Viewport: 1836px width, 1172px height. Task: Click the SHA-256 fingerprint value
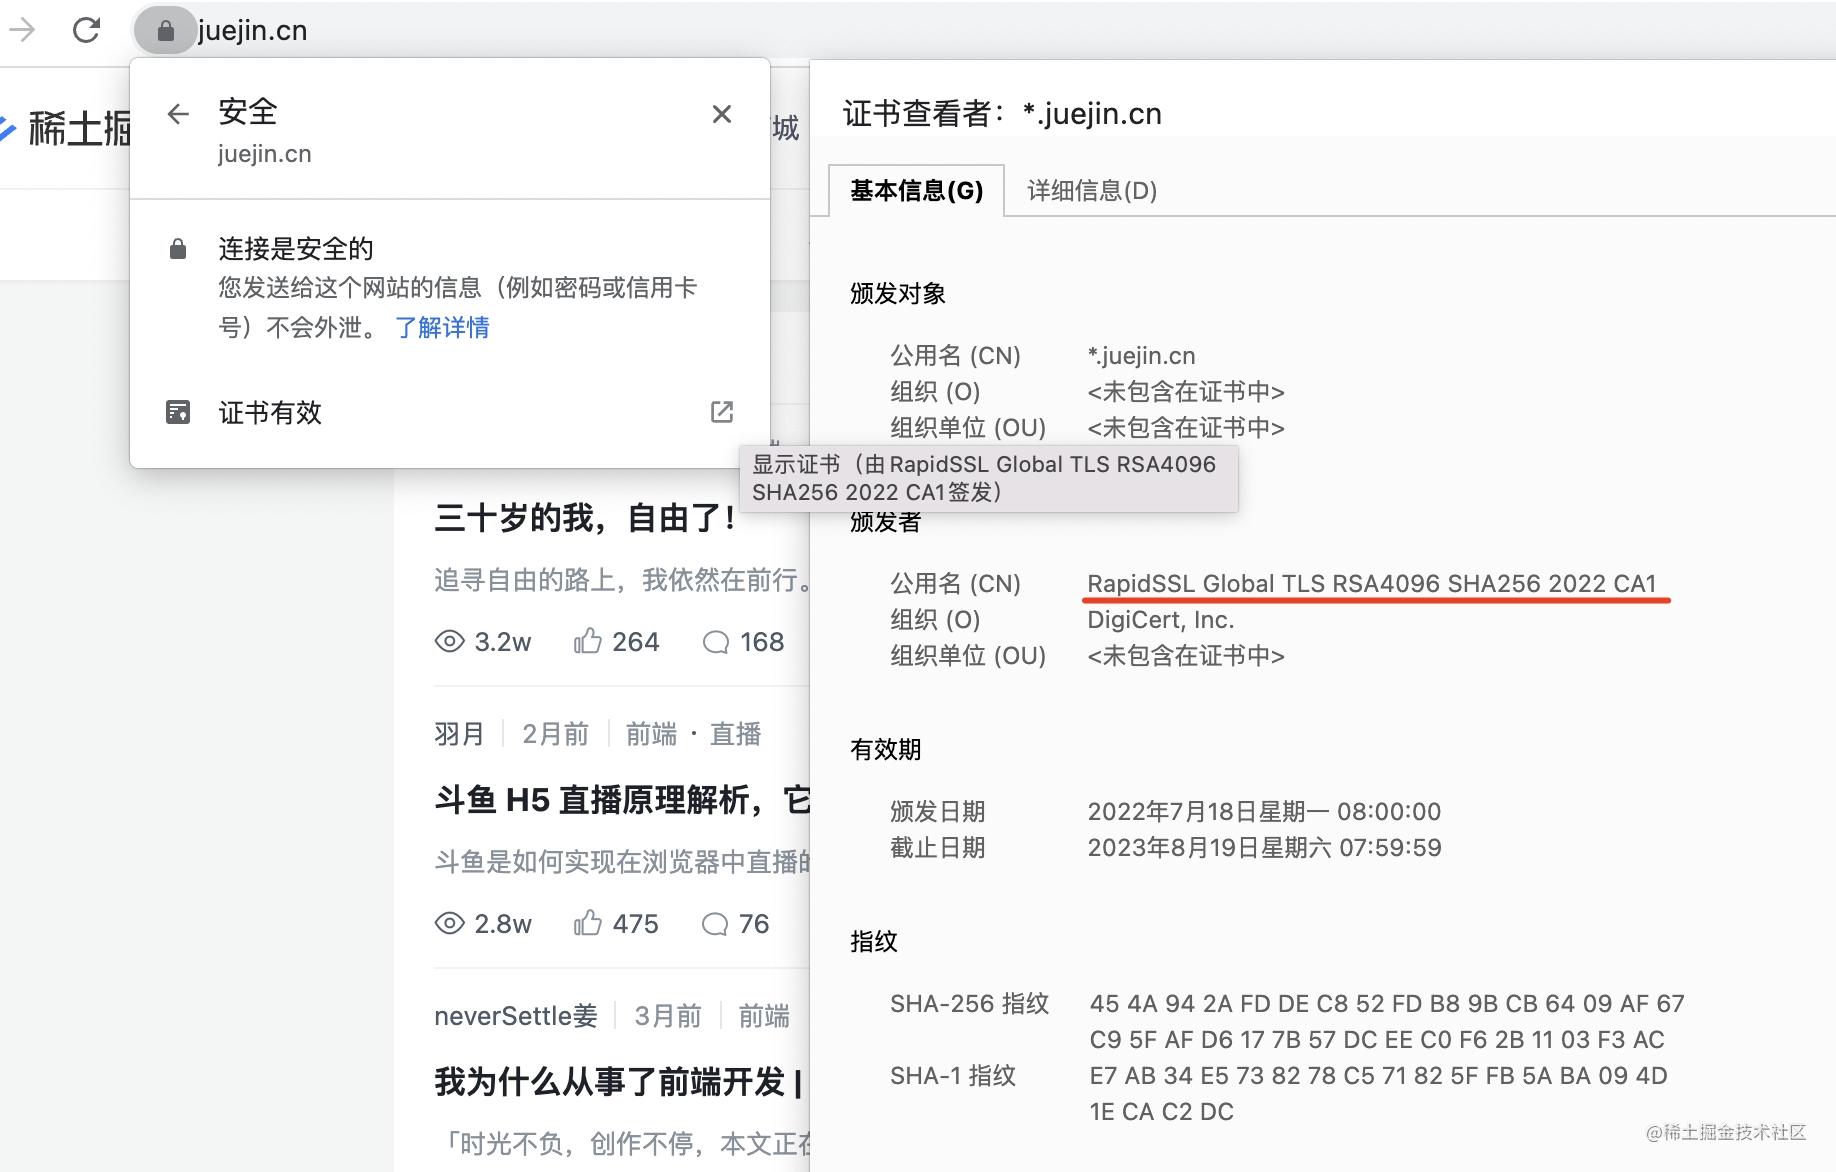coord(1387,1021)
